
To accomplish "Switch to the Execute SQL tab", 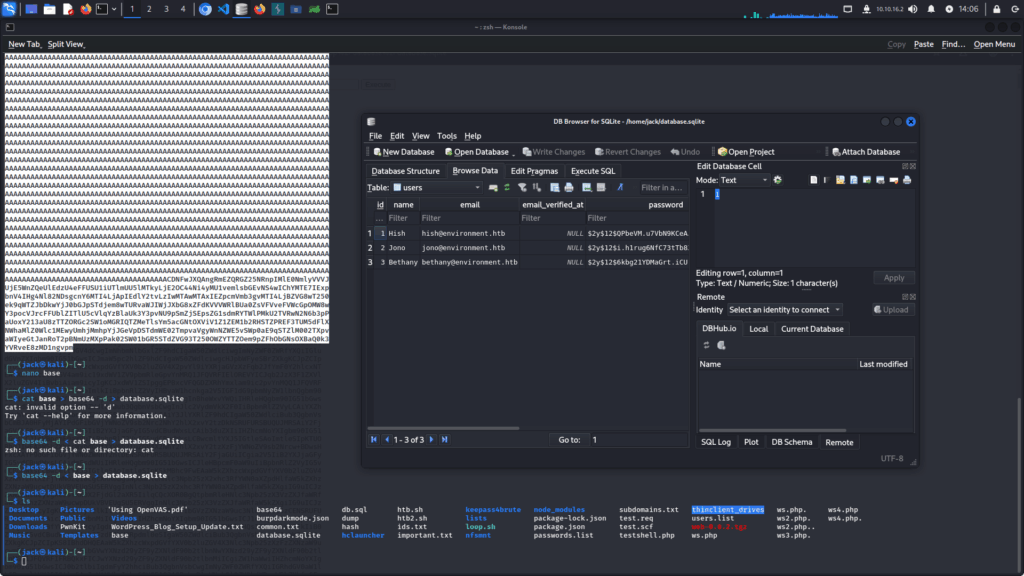I will pos(593,171).
